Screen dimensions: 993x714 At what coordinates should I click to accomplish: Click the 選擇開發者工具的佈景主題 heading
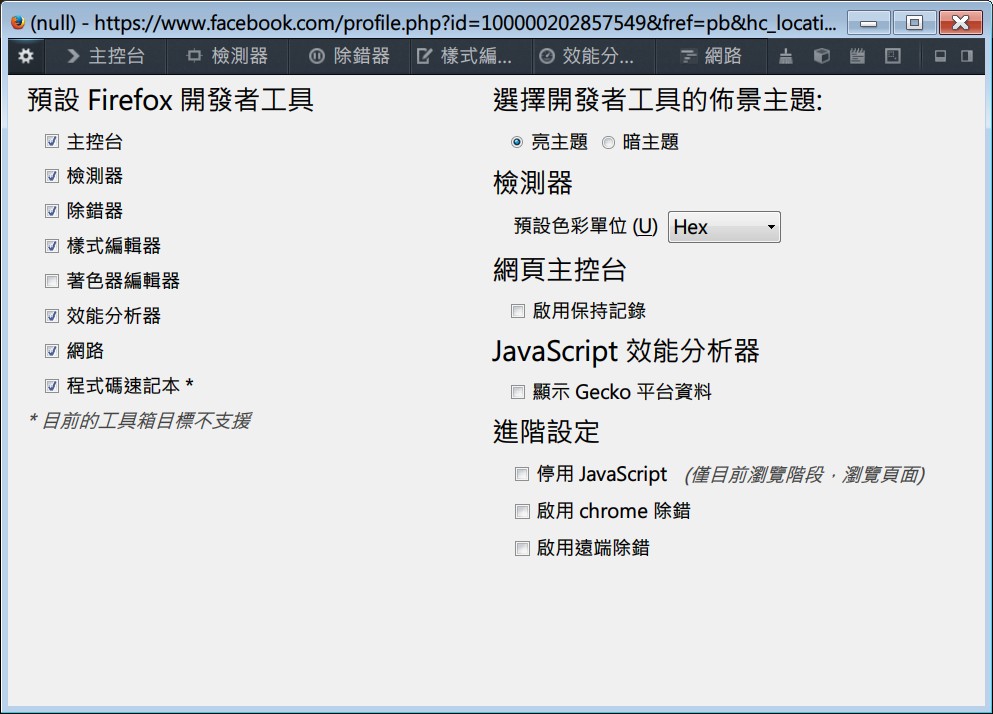[658, 100]
